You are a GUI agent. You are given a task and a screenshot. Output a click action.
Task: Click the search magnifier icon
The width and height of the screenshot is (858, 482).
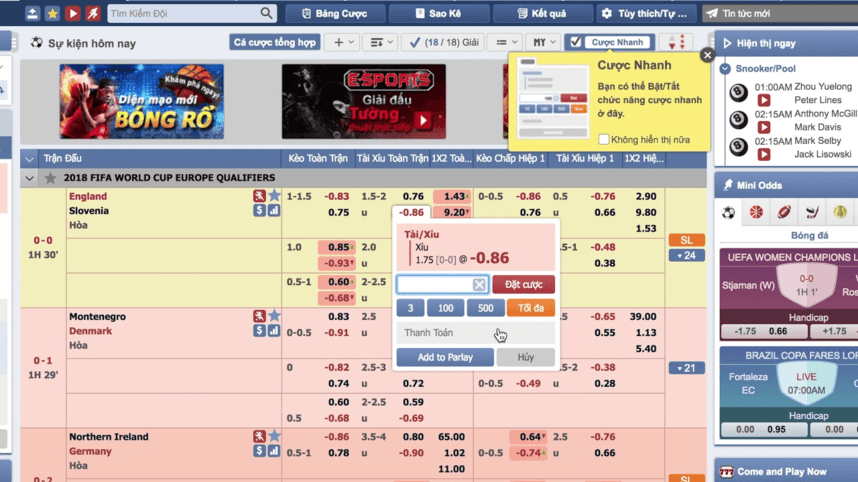266,14
